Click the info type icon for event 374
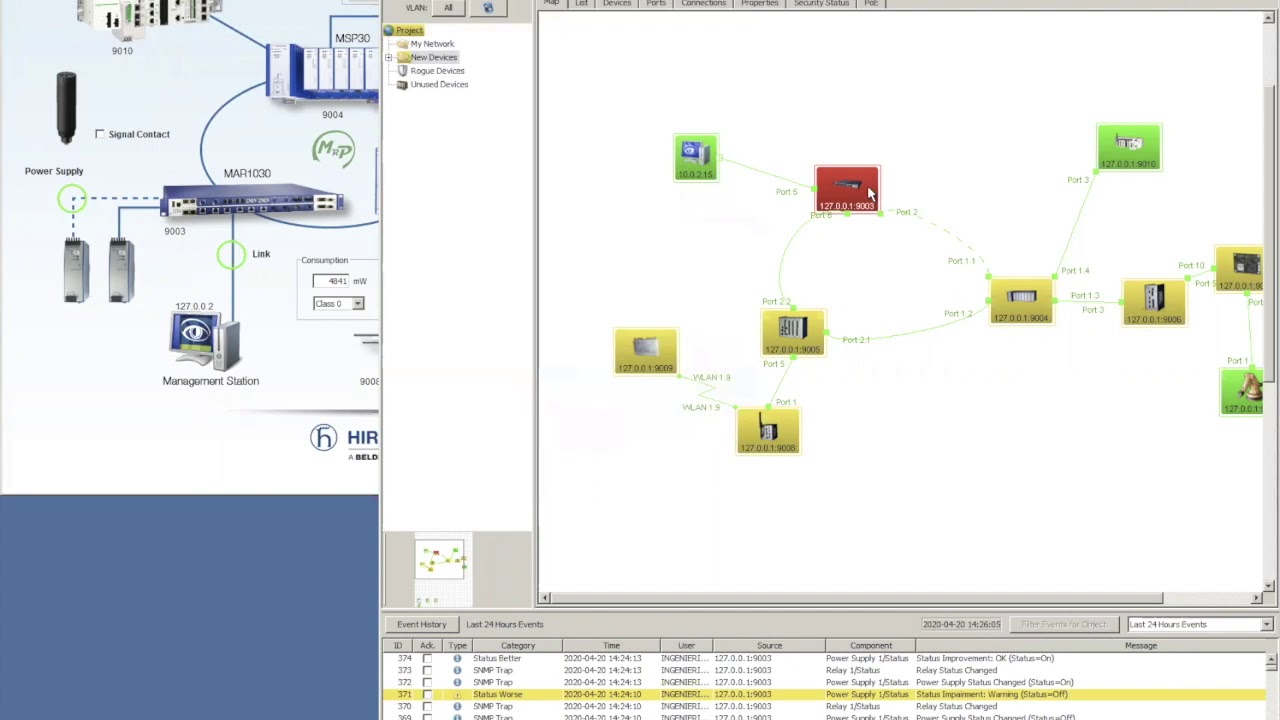 (457, 659)
